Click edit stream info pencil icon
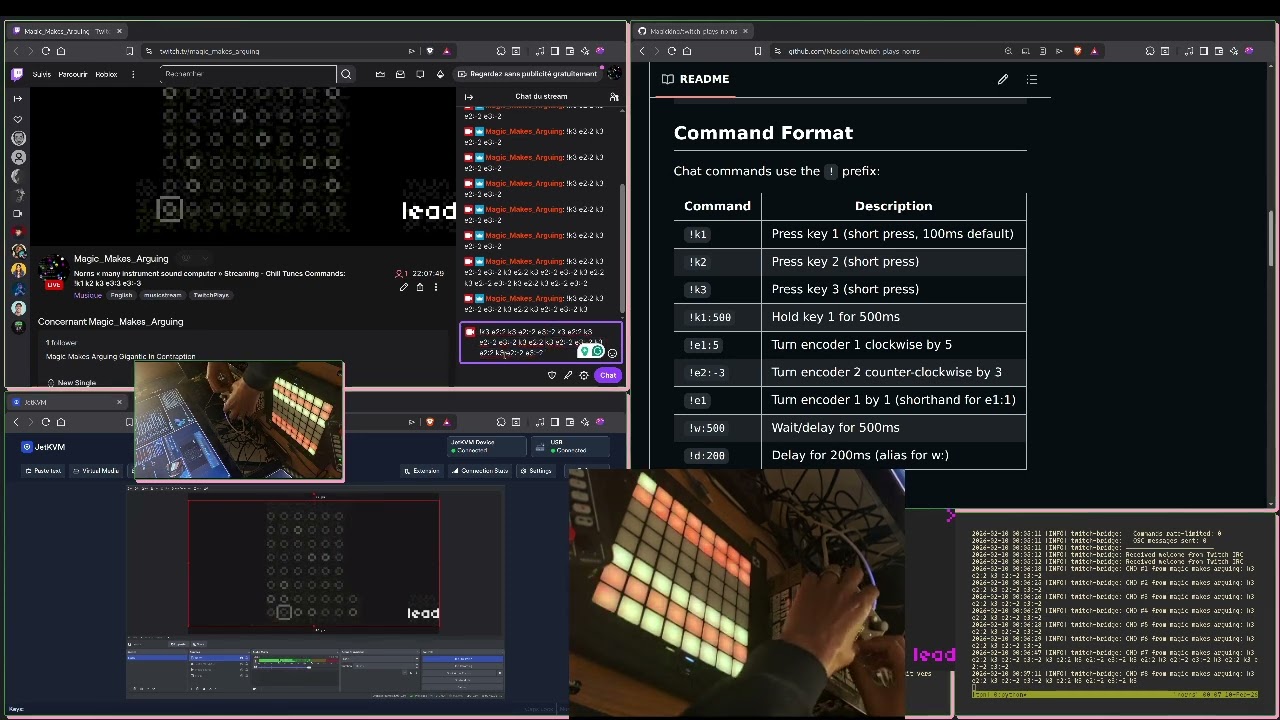This screenshot has width=1280, height=720. tap(404, 288)
